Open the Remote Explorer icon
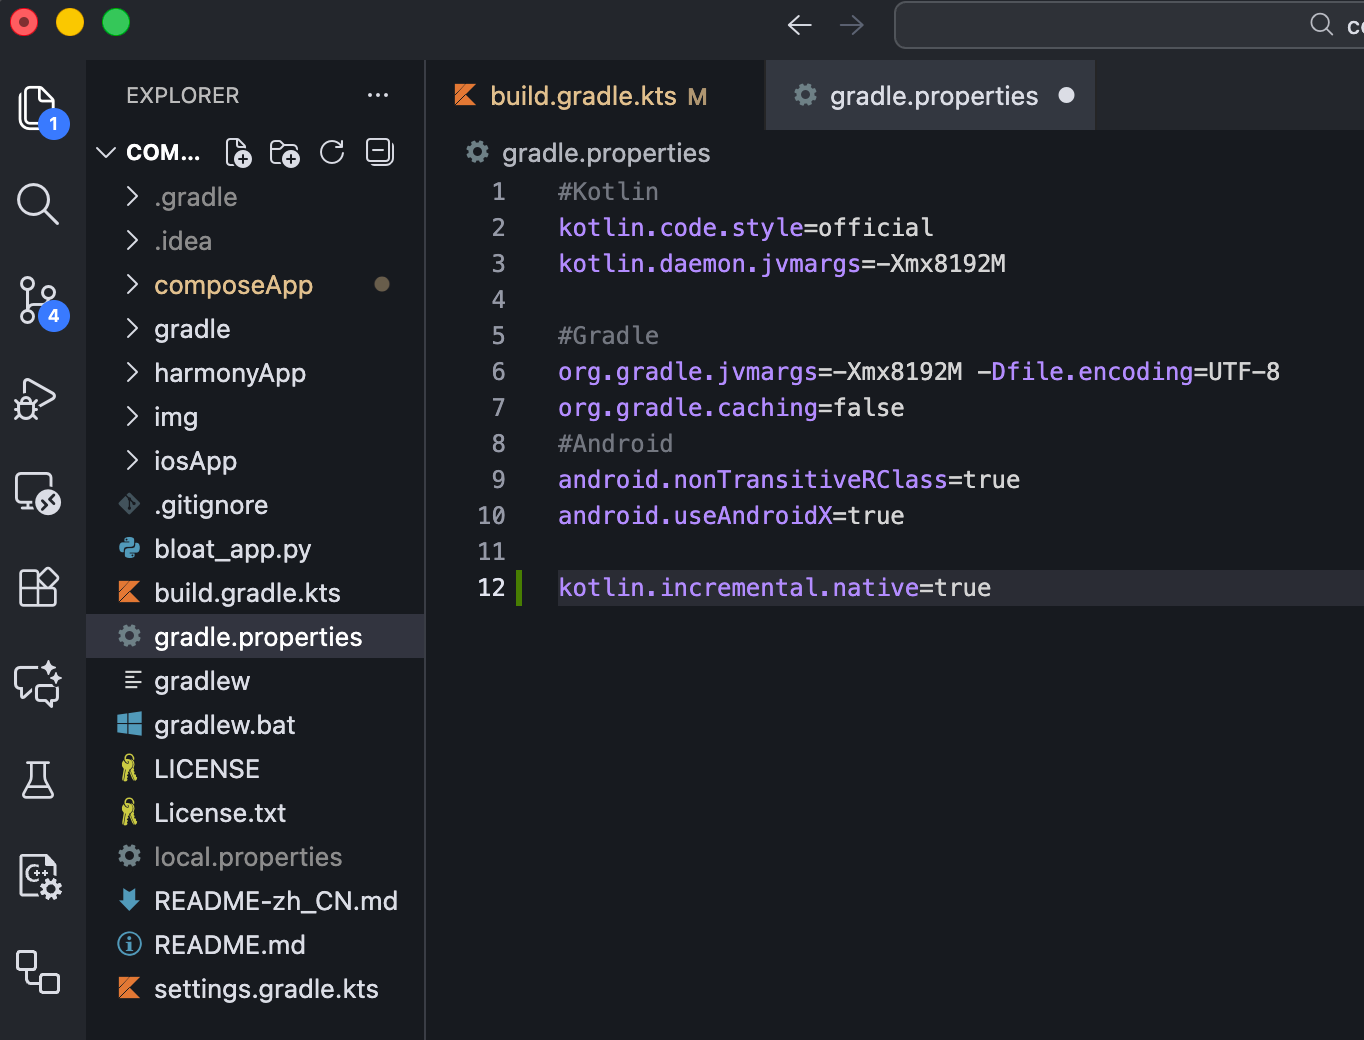Screen dimensions: 1364x1040 38,493
